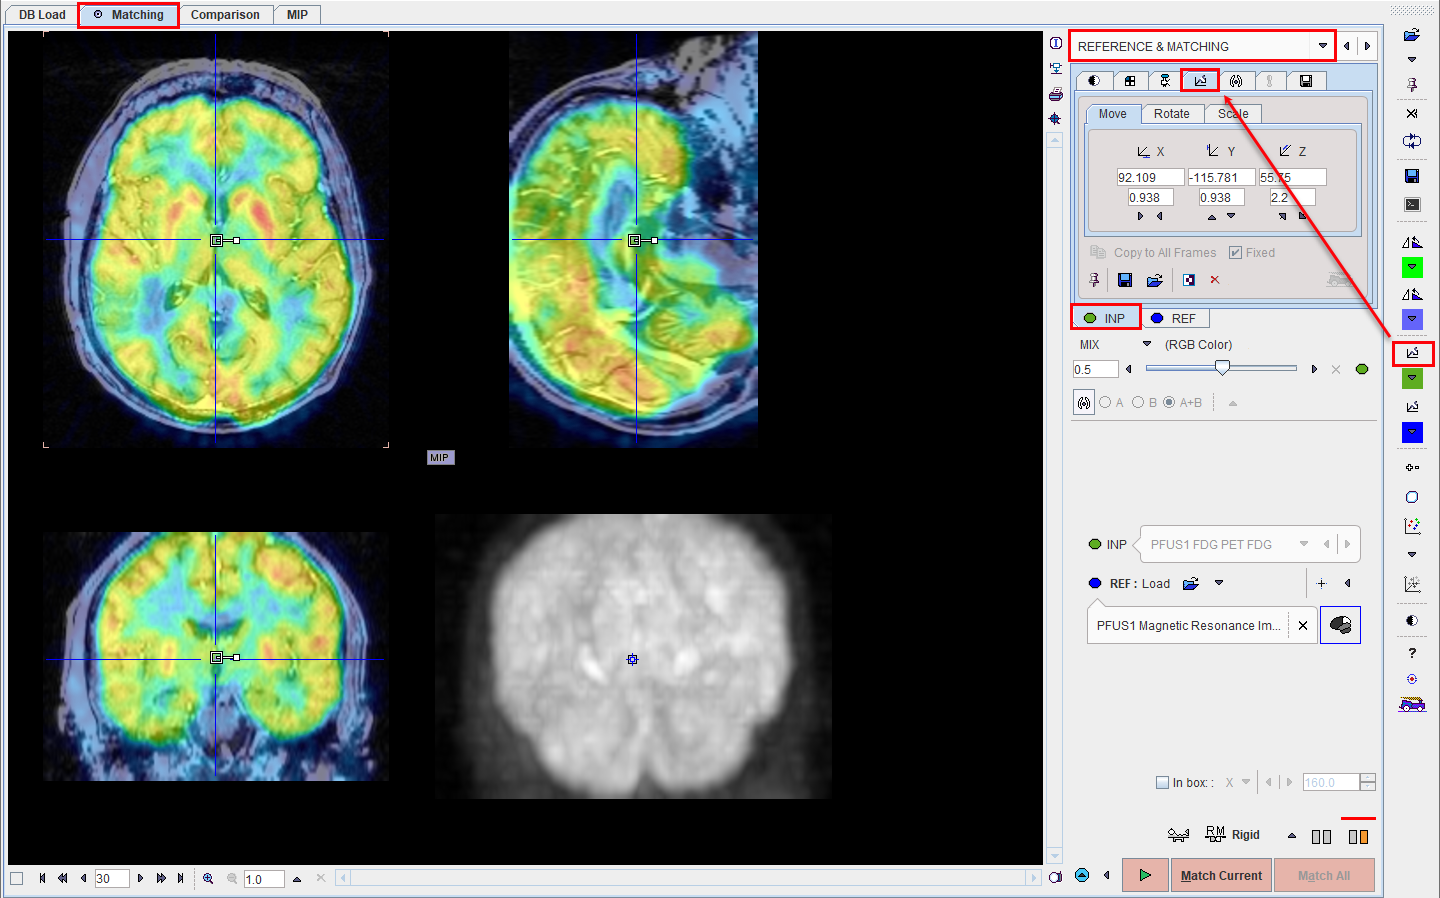Click the crosshair plus icon beside REF Load
1440x898 pixels.
click(1321, 584)
